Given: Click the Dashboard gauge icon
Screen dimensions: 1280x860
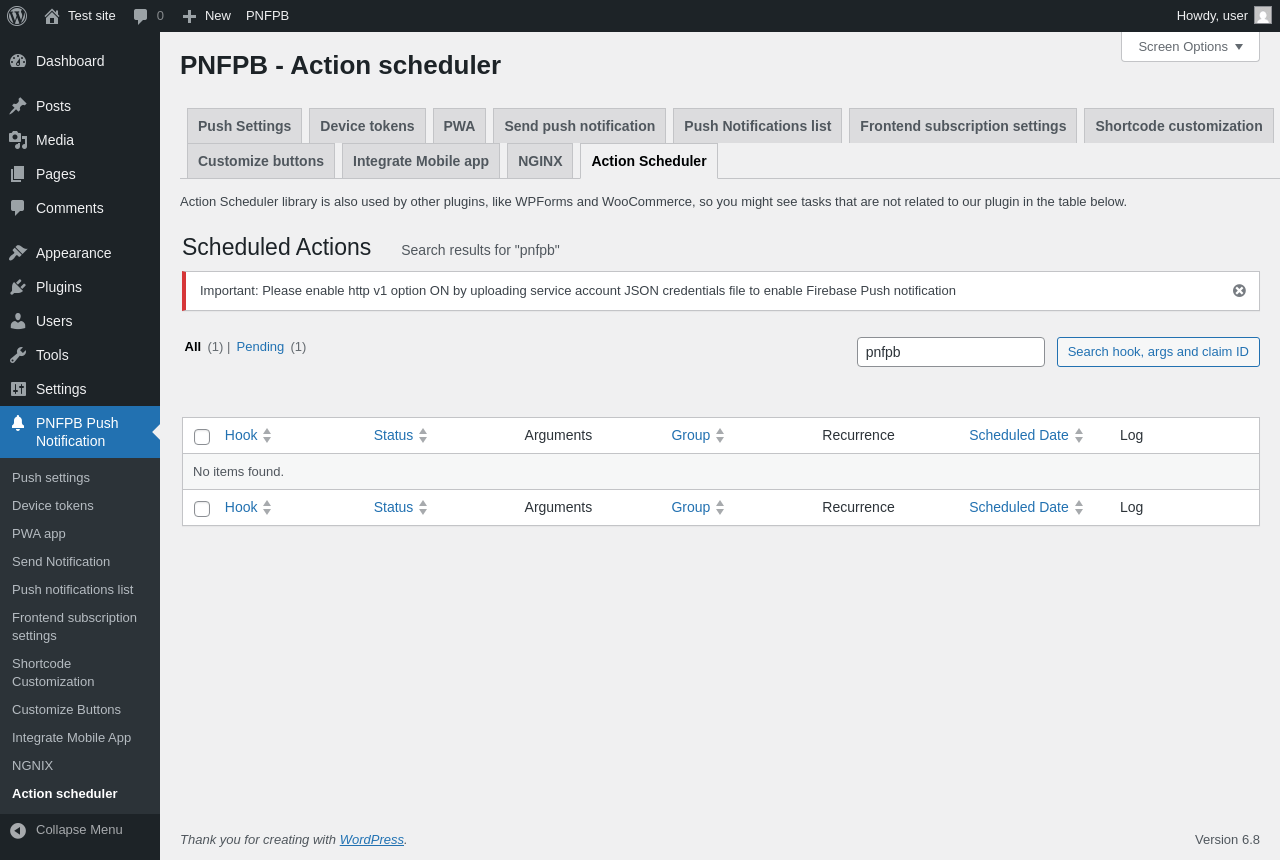Looking at the screenshot, I should 18,61.
